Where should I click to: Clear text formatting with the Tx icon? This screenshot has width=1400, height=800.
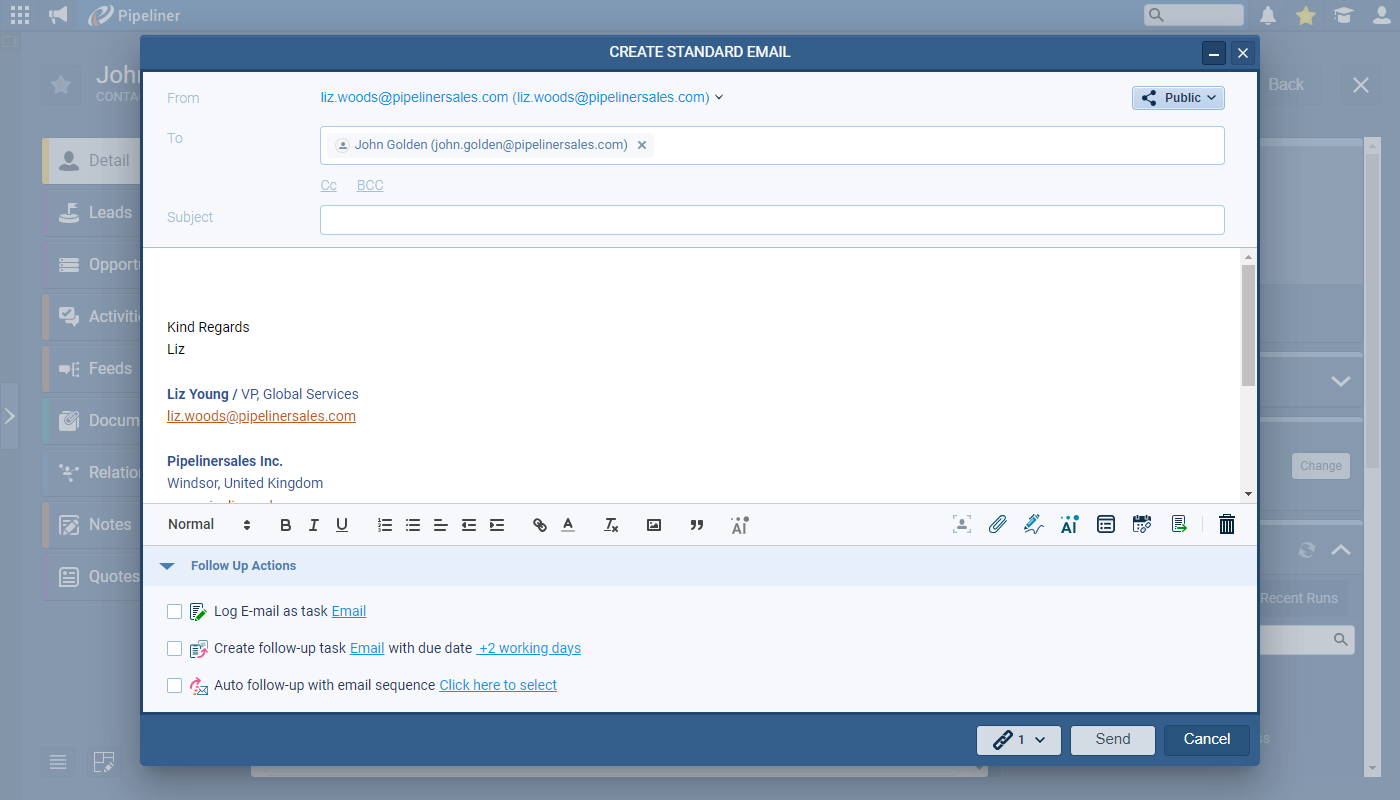pos(611,525)
